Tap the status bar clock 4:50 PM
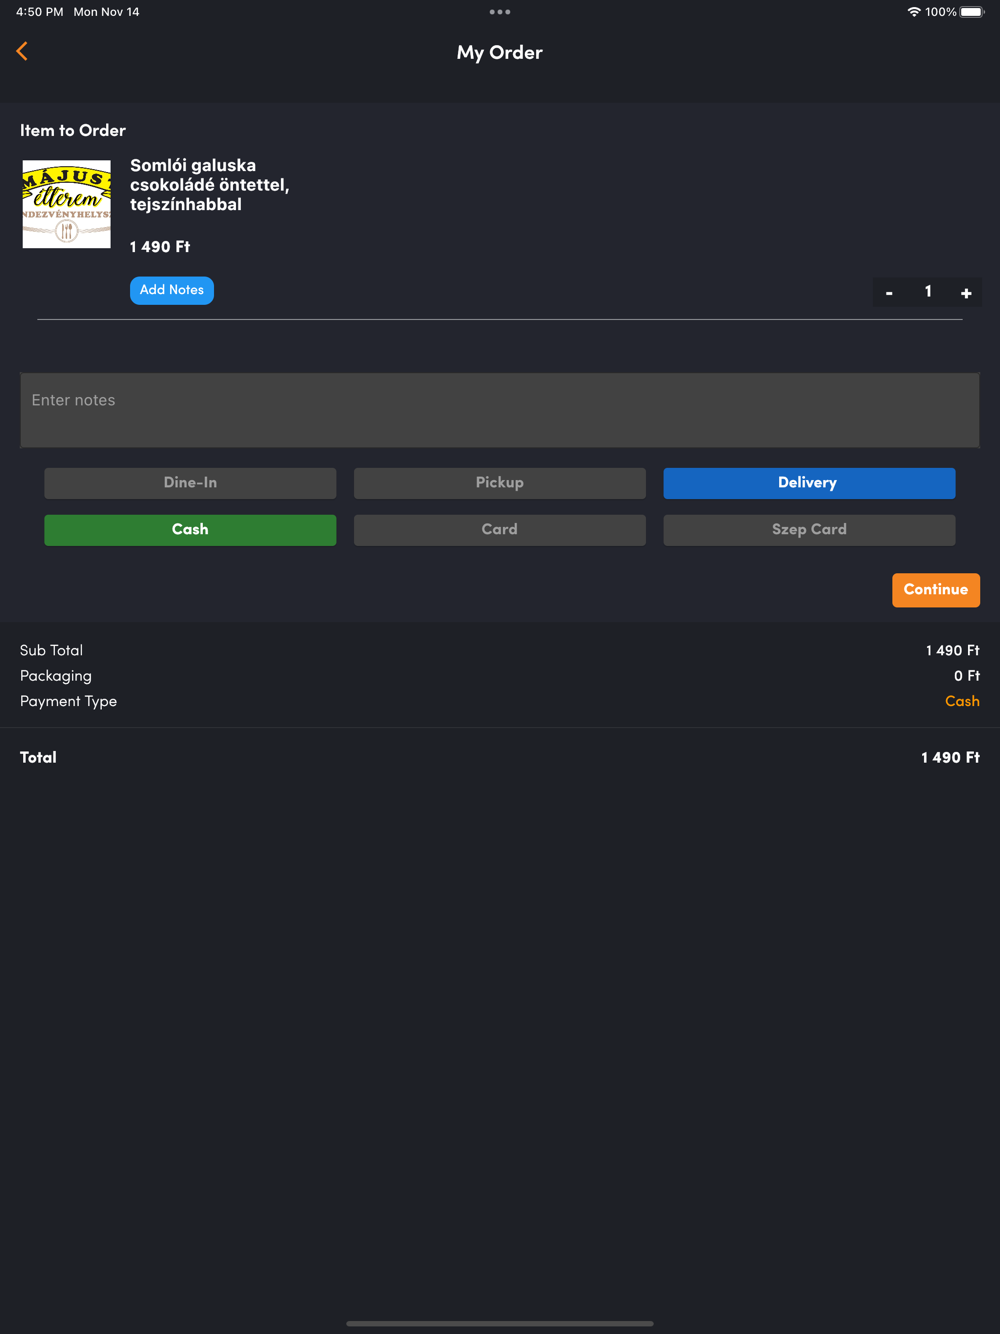The height and width of the screenshot is (1334, 1000). click(x=40, y=12)
